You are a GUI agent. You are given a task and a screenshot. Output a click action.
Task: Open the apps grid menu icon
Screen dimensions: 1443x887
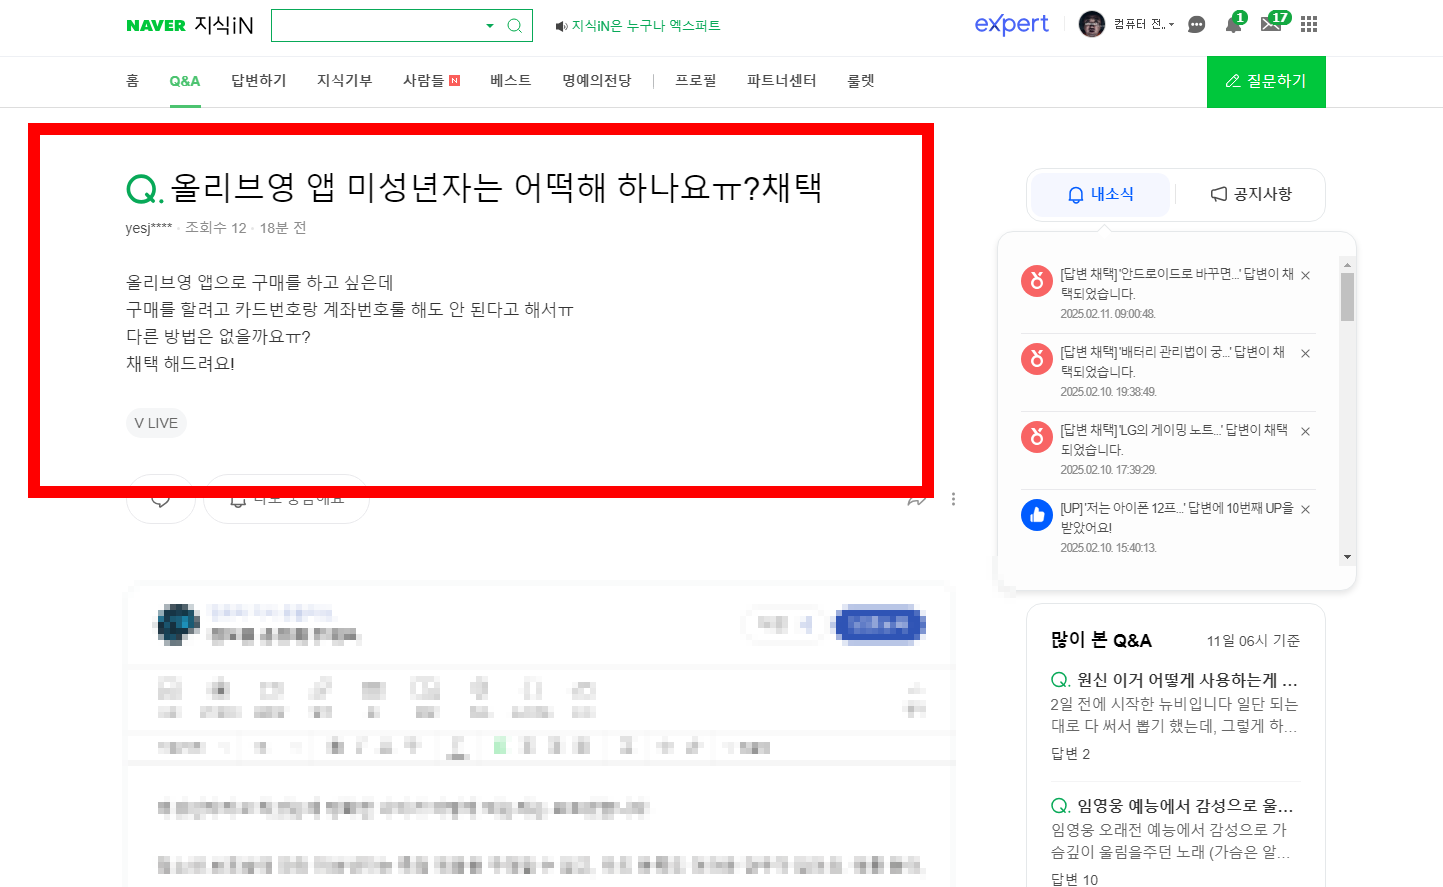pyautogui.click(x=1309, y=24)
